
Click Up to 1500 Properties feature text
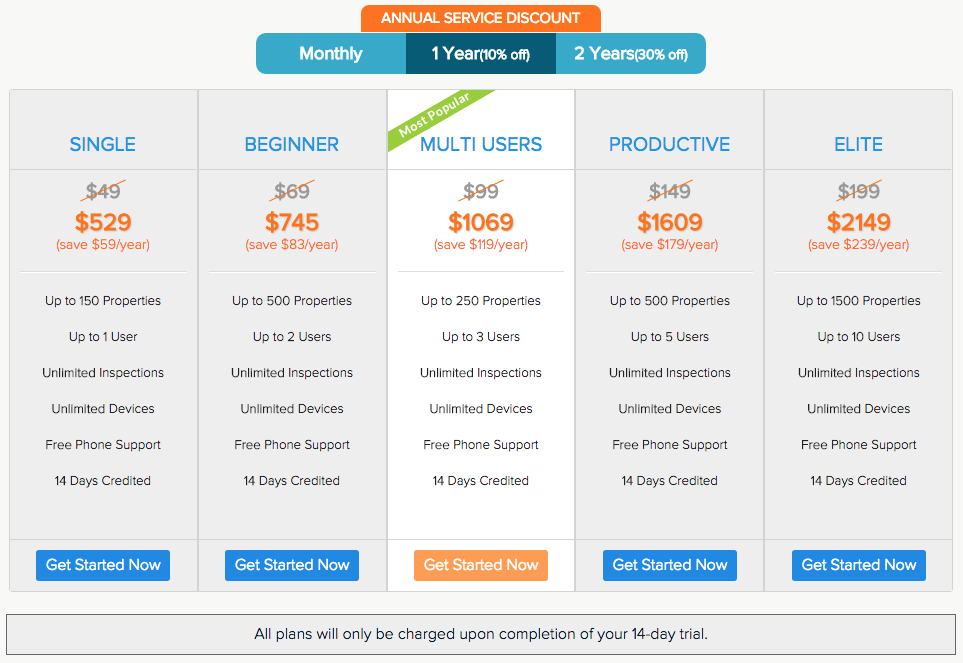859,301
